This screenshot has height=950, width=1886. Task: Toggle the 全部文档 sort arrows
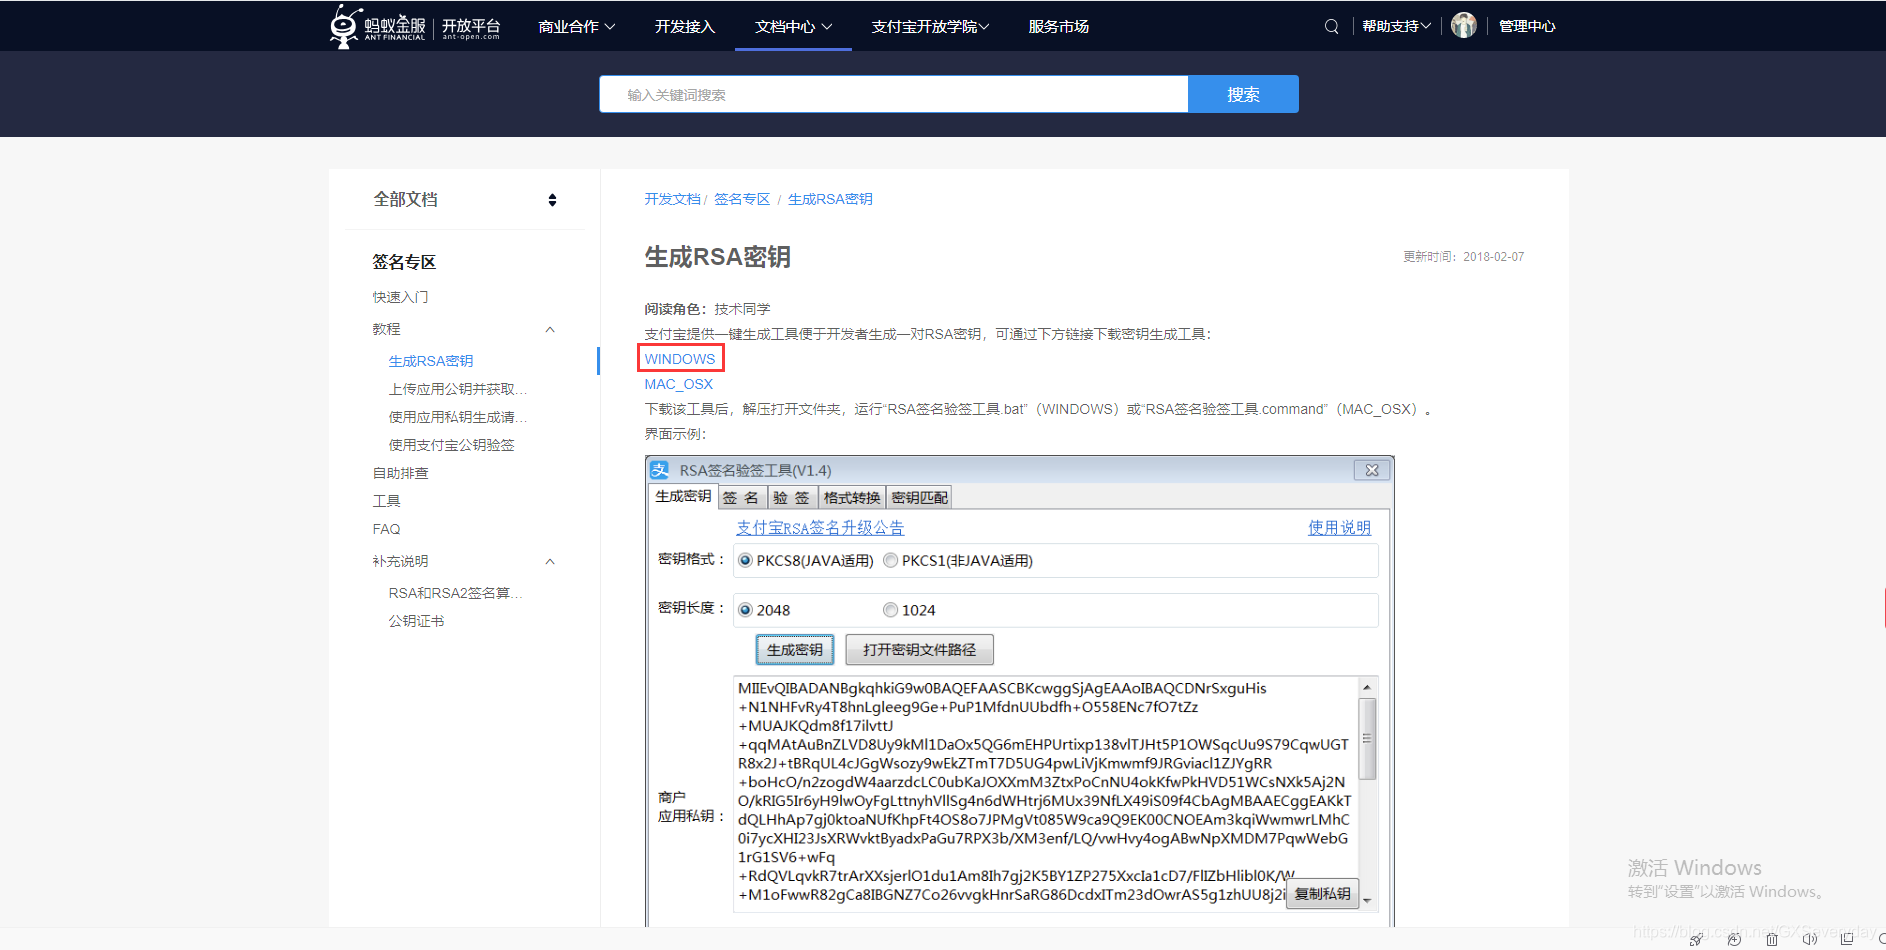(x=552, y=200)
